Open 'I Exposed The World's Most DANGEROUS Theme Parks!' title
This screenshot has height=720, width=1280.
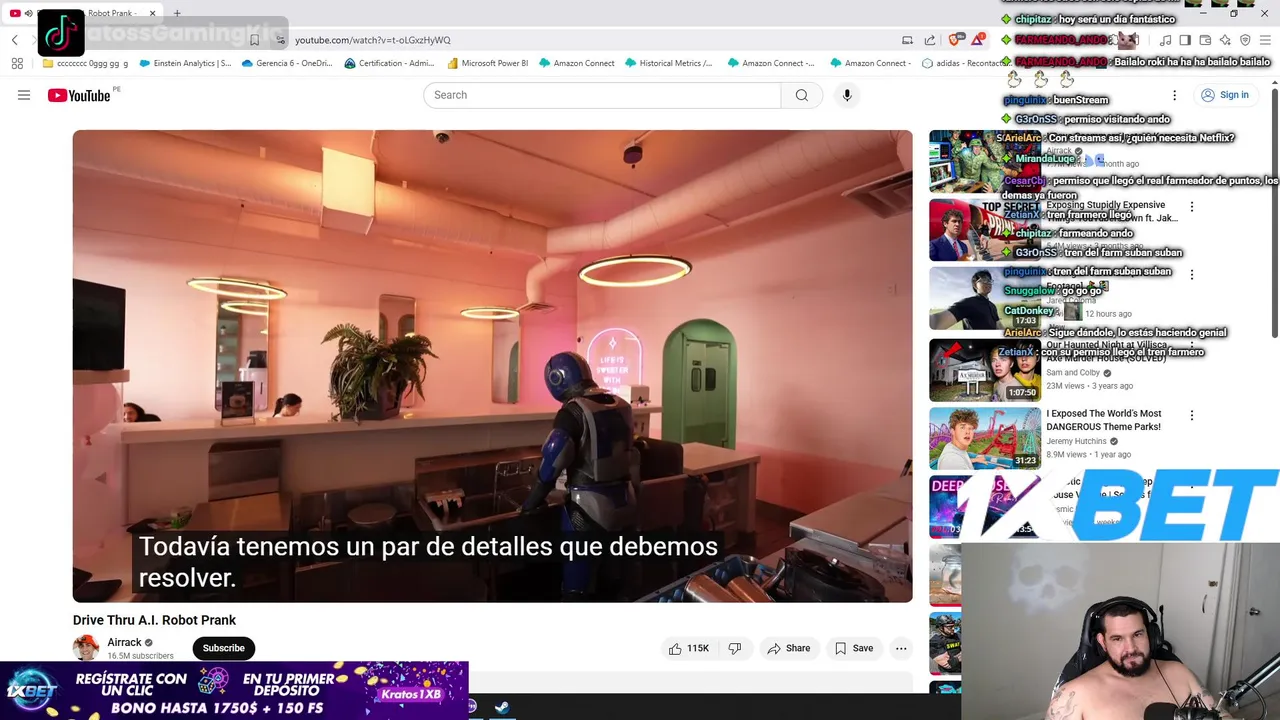1104,420
